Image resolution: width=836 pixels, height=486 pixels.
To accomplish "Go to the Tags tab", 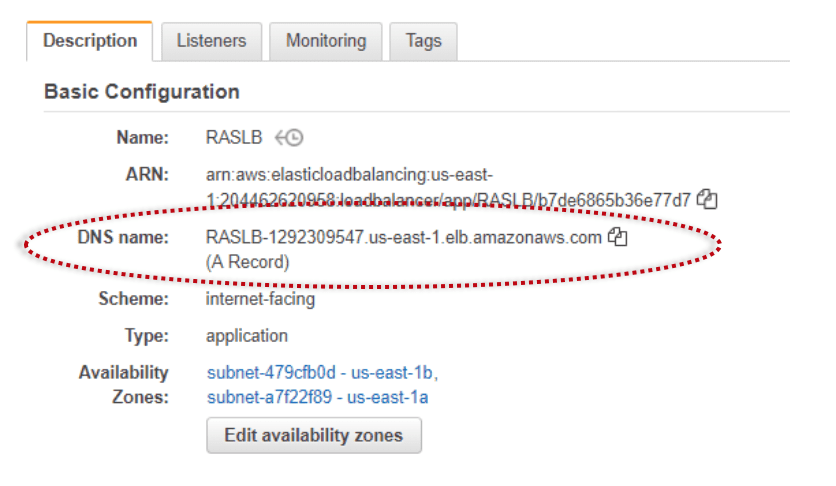I will pyautogui.click(x=423, y=41).
